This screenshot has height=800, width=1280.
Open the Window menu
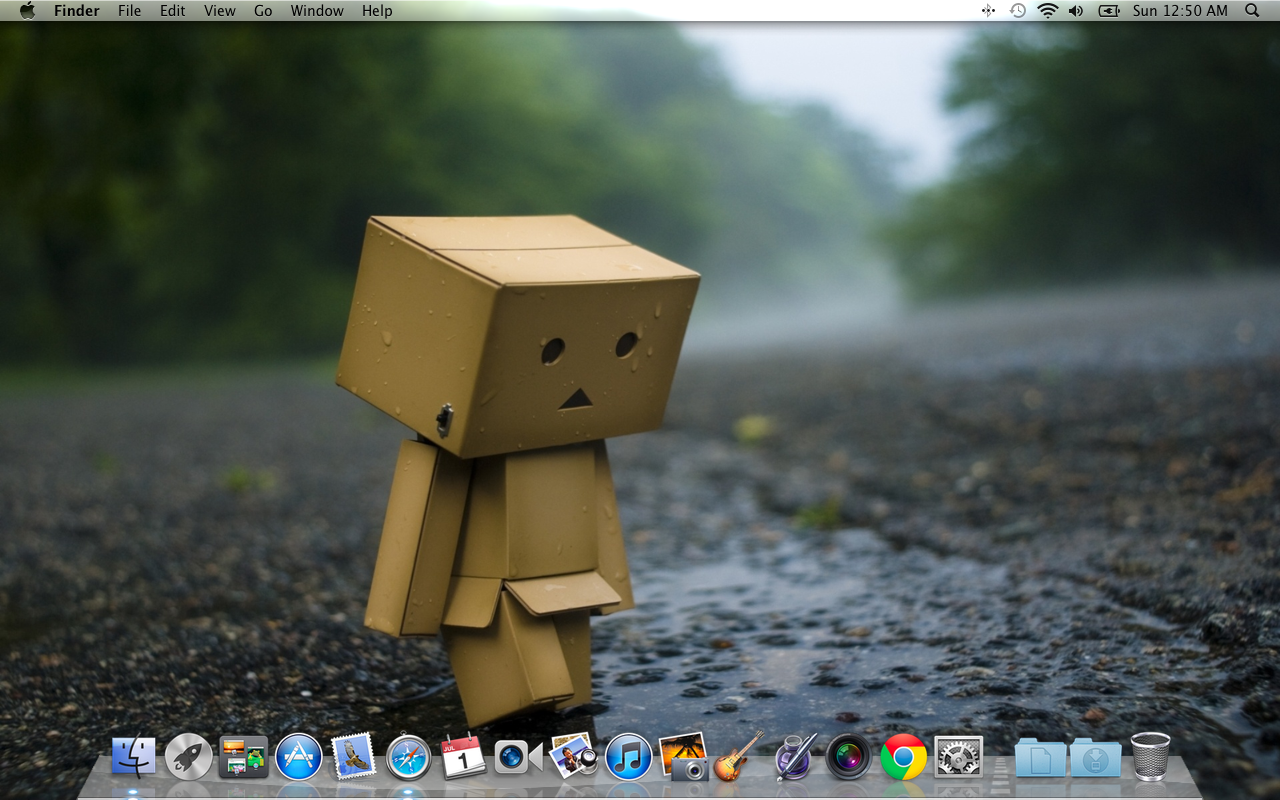click(316, 11)
